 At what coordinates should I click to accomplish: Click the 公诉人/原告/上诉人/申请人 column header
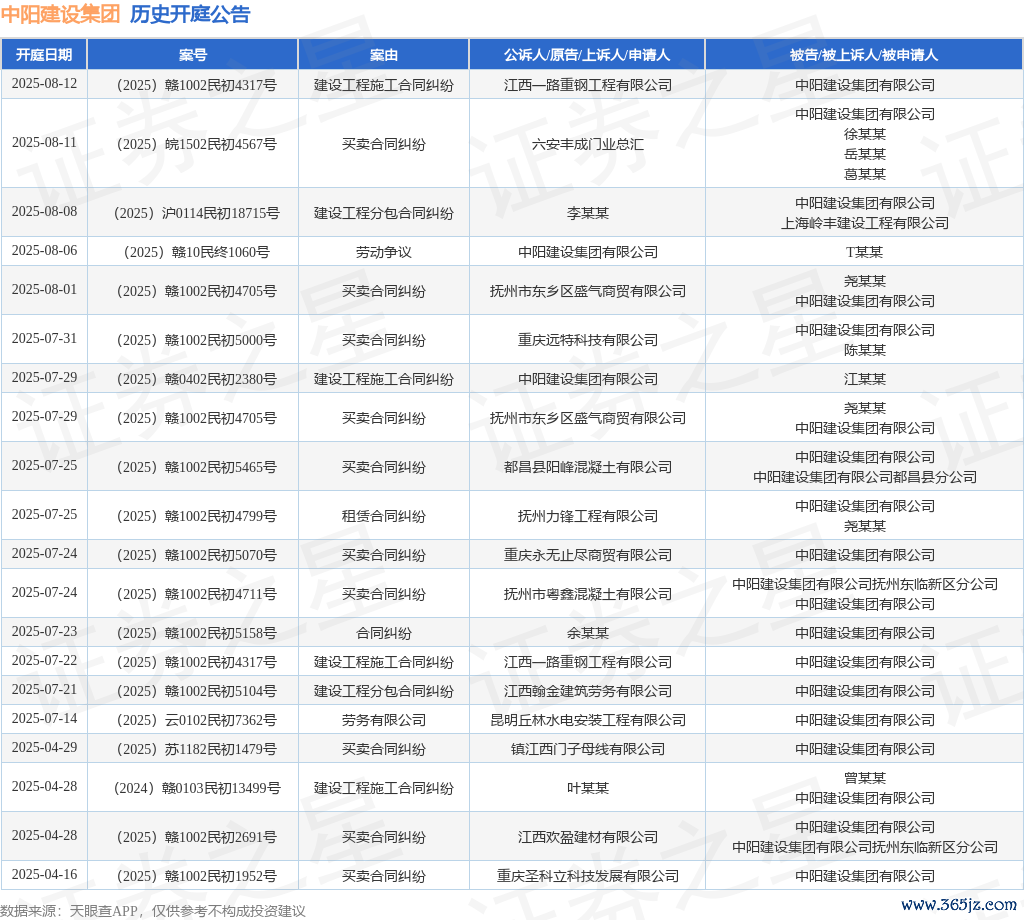click(587, 54)
